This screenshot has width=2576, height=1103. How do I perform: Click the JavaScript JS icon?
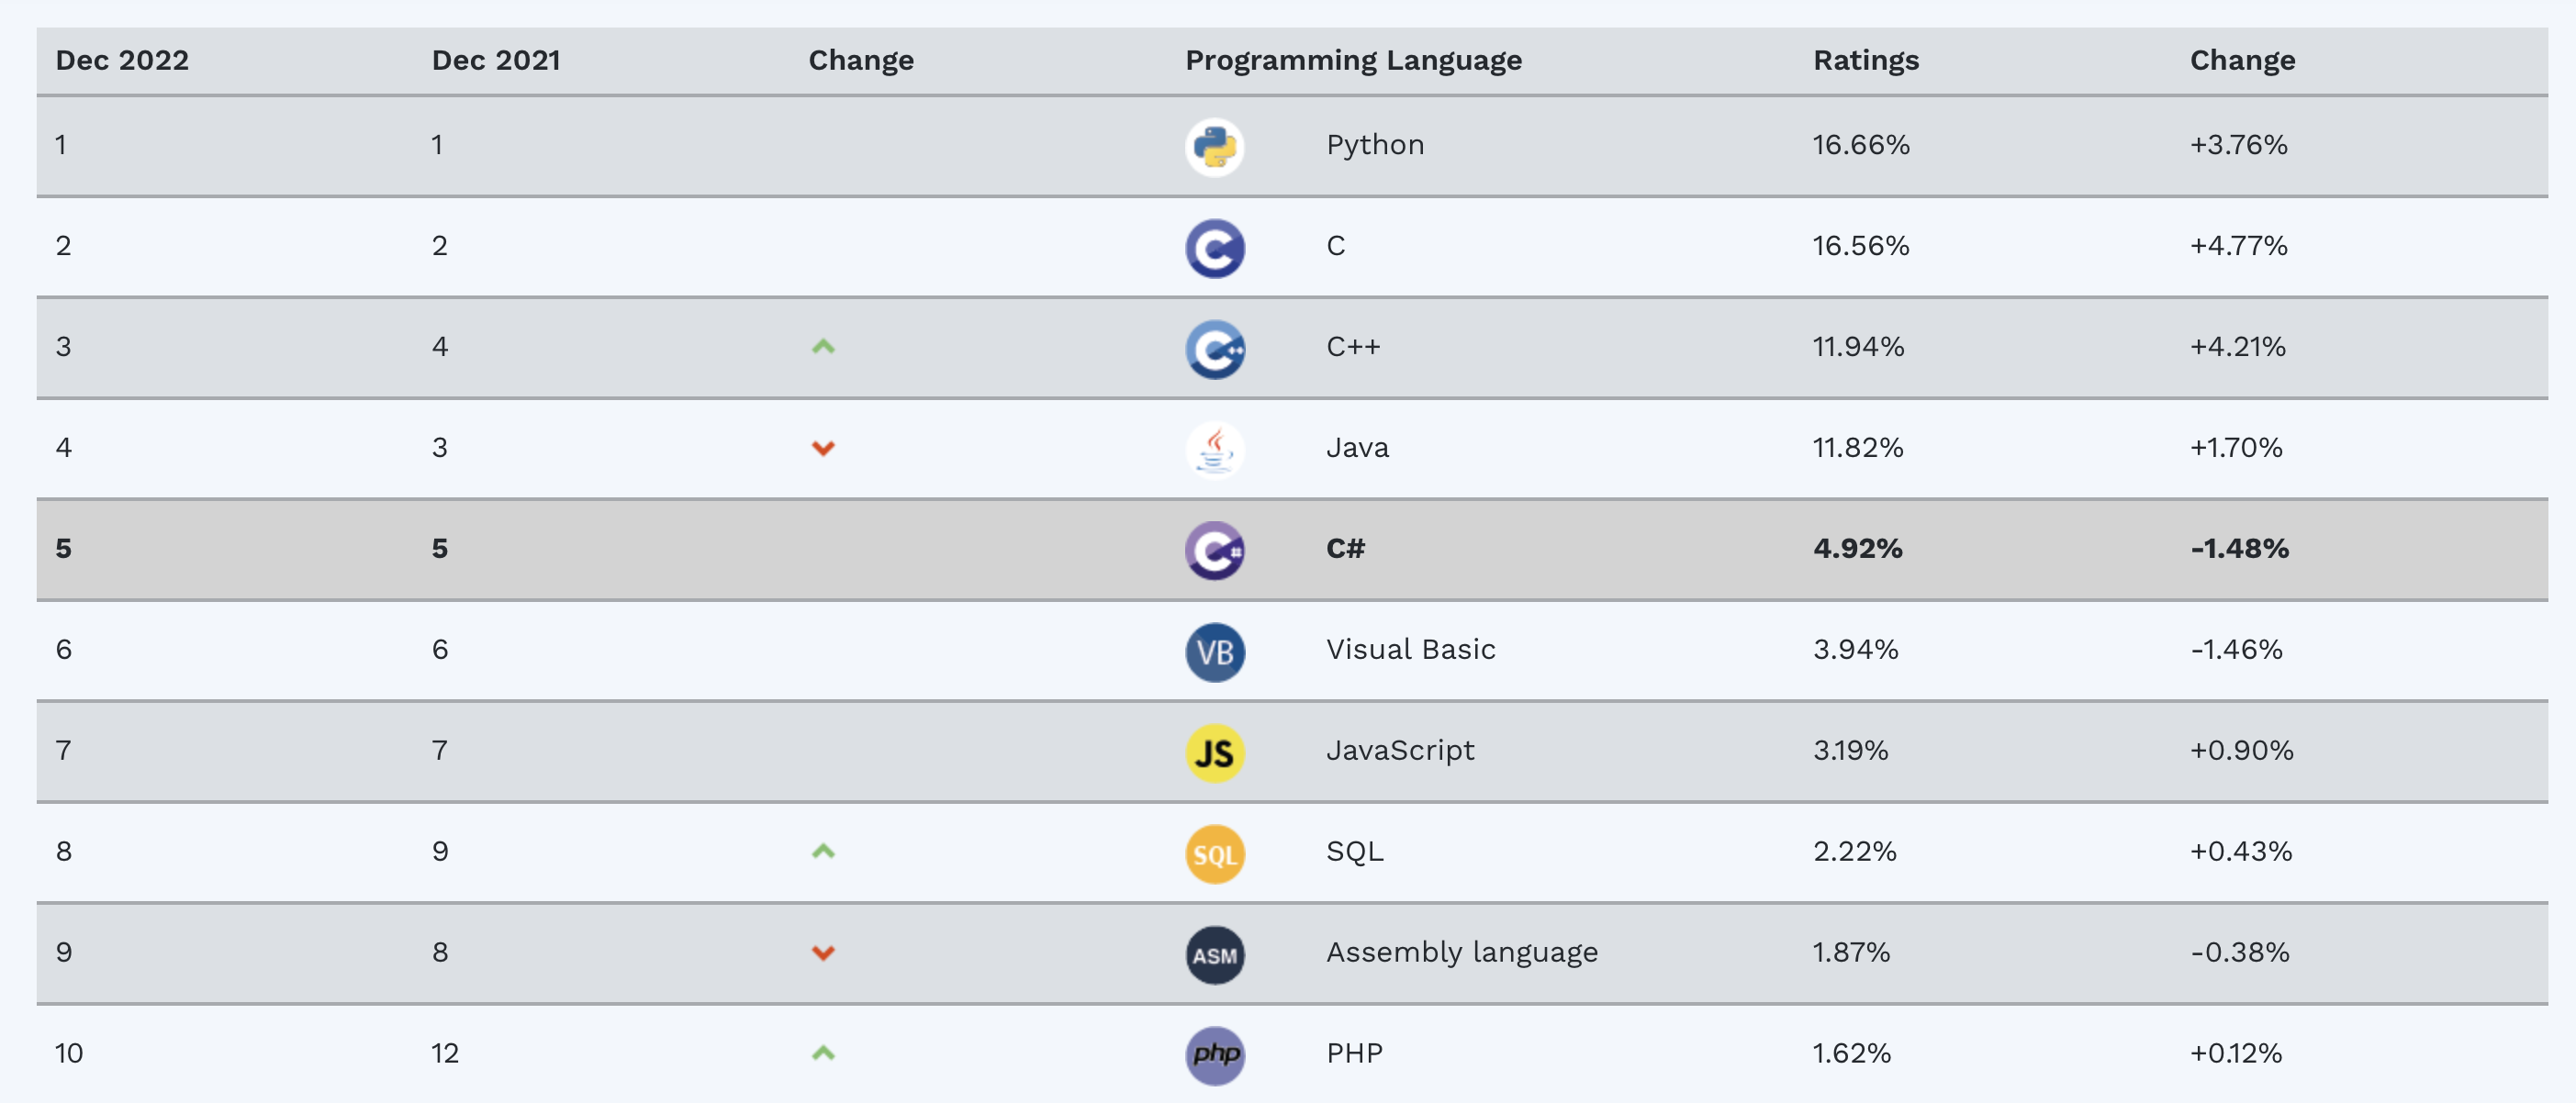(1214, 752)
